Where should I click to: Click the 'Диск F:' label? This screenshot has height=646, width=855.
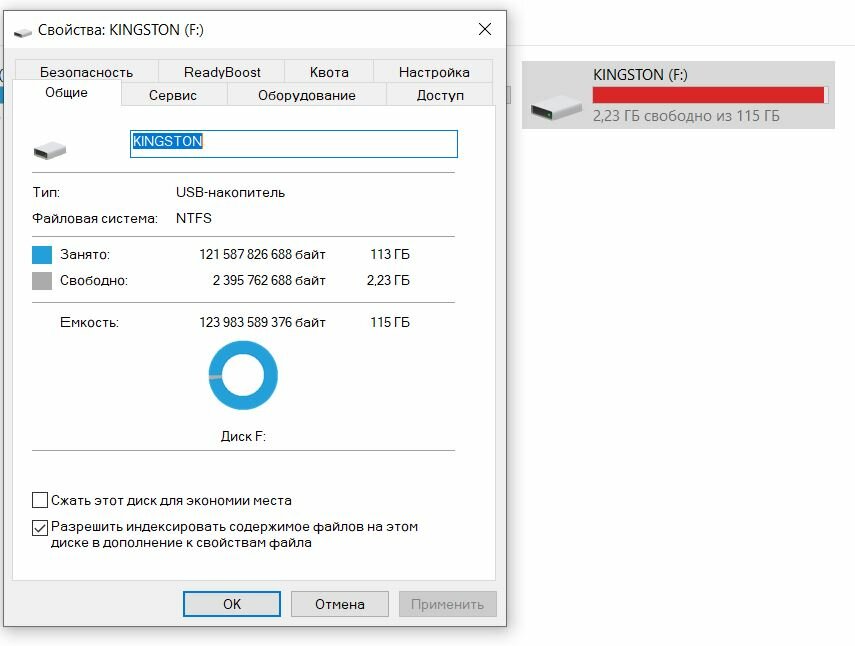(x=243, y=436)
